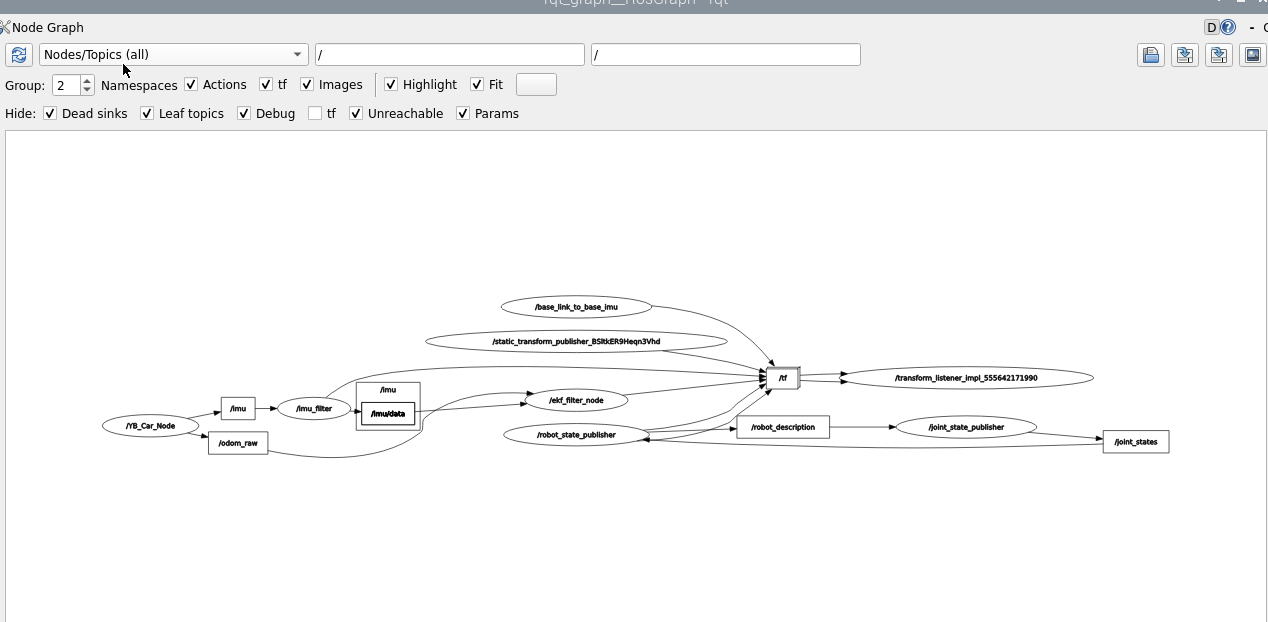Uncheck the Dead sinks hide option
The width and height of the screenshot is (1268, 622).
click(x=50, y=114)
